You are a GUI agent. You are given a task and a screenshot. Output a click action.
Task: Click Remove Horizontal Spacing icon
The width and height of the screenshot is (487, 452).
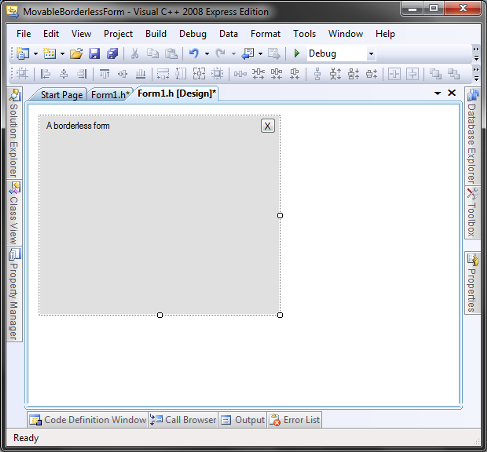(x=294, y=74)
